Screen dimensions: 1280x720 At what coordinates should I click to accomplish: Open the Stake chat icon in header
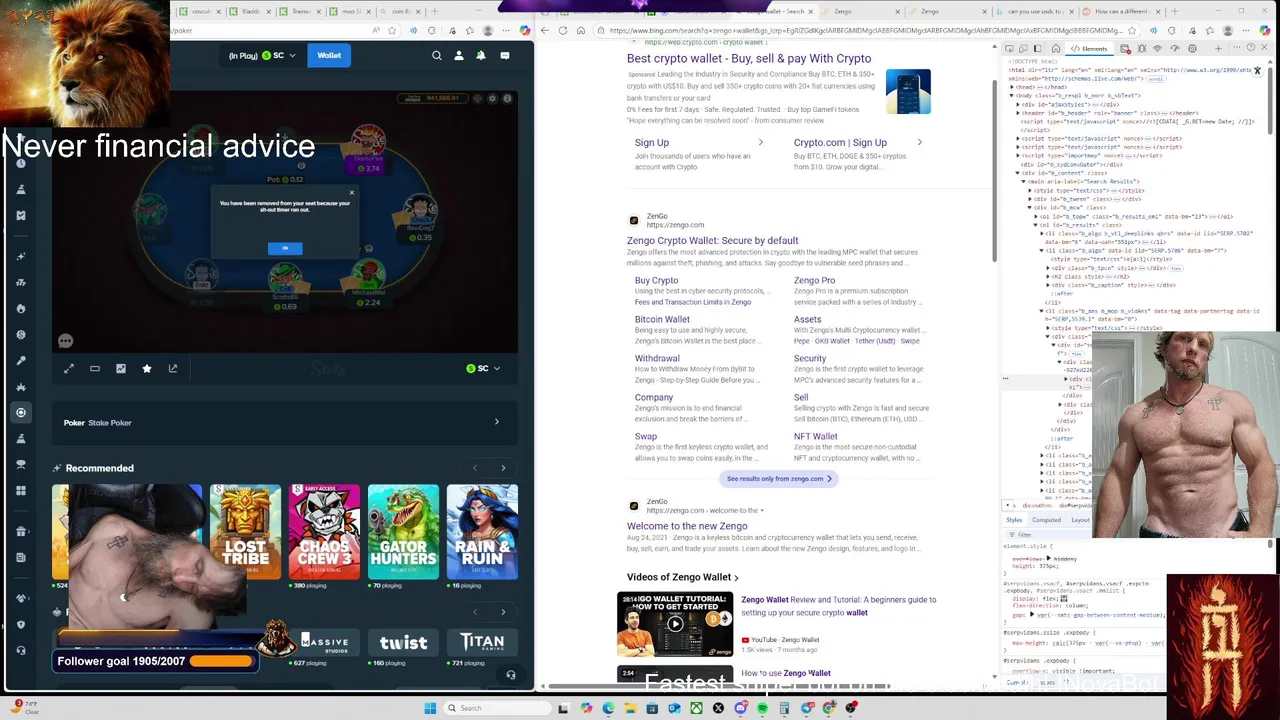click(505, 56)
